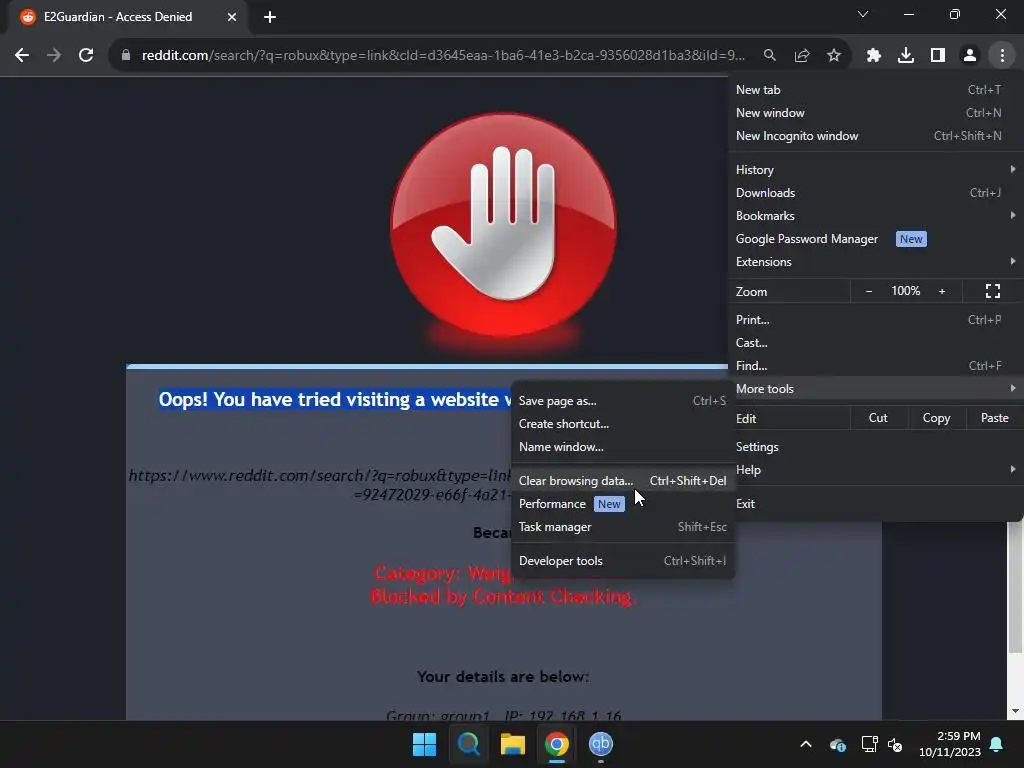Viewport: 1024px width, 768px height.
Task: Open the taskbar Search icon
Action: click(x=469, y=744)
